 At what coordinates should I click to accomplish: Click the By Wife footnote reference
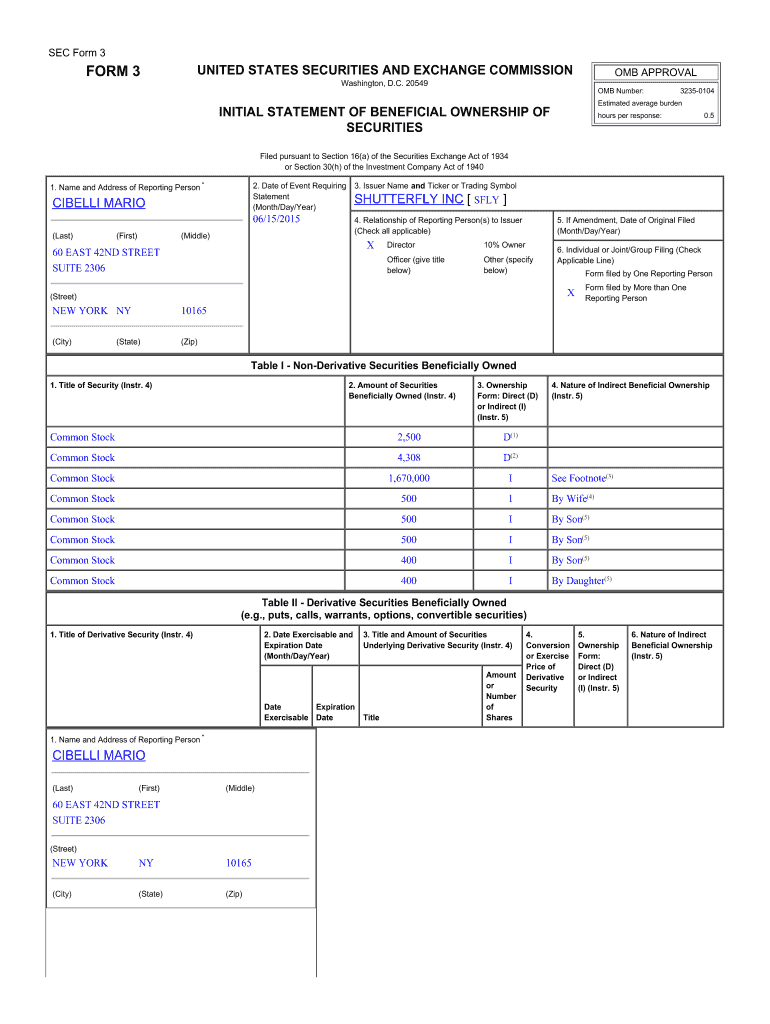(570, 499)
